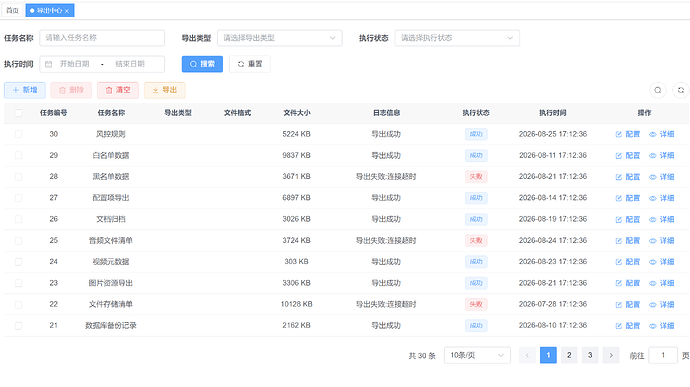Screen dimensions: 690x387
Task: View 详细 for task 28 黑名单数据
Action: click(x=661, y=177)
